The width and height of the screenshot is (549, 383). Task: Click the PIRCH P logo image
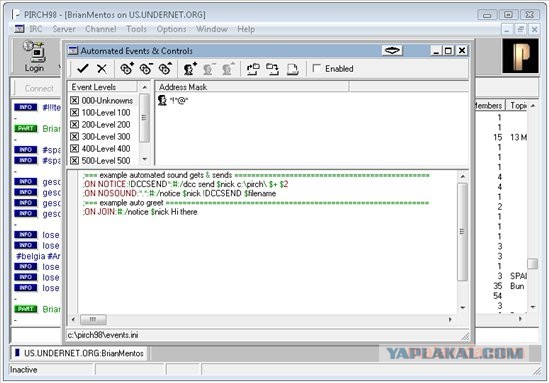[520, 56]
